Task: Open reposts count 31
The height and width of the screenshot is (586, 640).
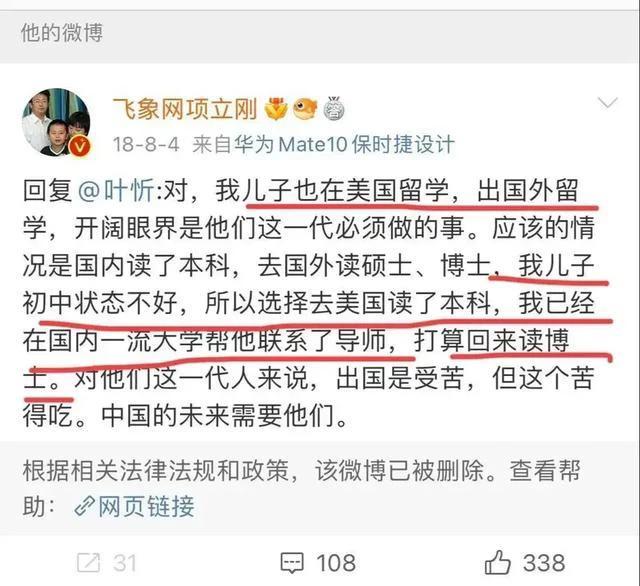Action: [x=124, y=563]
